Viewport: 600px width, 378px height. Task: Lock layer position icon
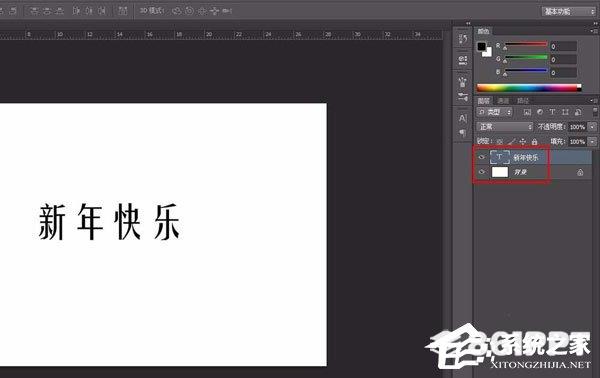click(523, 142)
